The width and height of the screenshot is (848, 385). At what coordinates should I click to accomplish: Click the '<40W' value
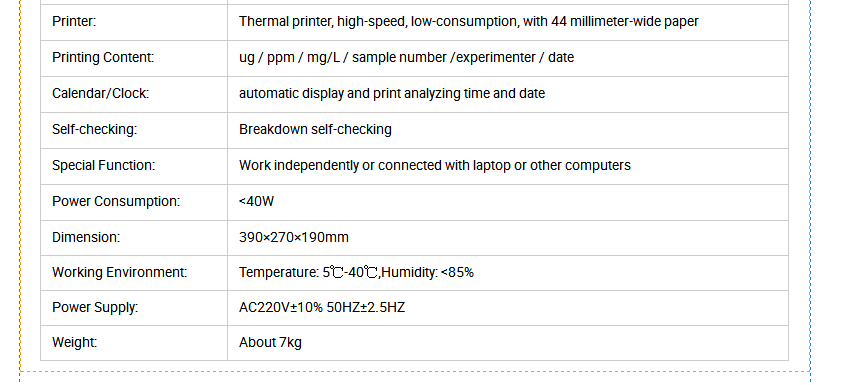click(256, 202)
